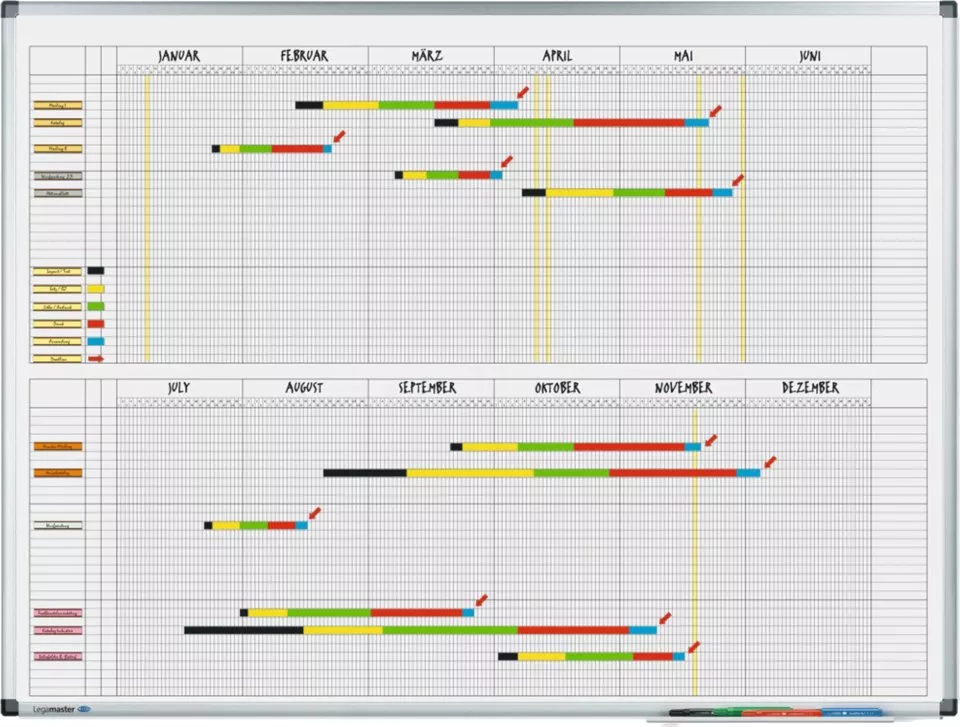Click the red arrow icon in the legend
This screenshot has width=960, height=727.
[96, 358]
